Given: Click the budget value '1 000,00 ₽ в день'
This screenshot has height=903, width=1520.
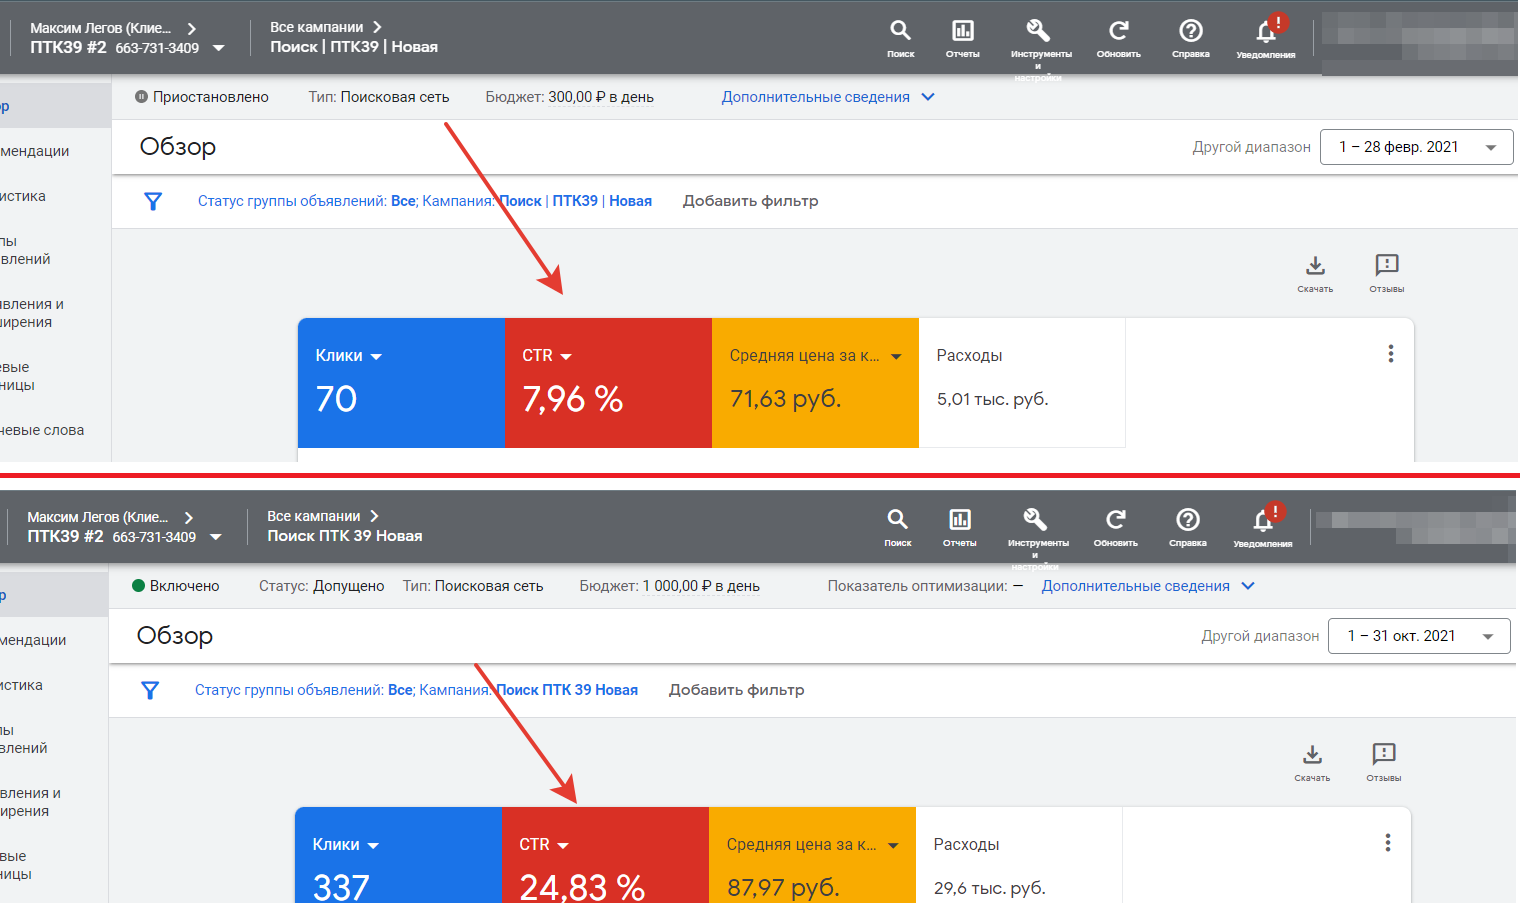Looking at the screenshot, I should (701, 586).
